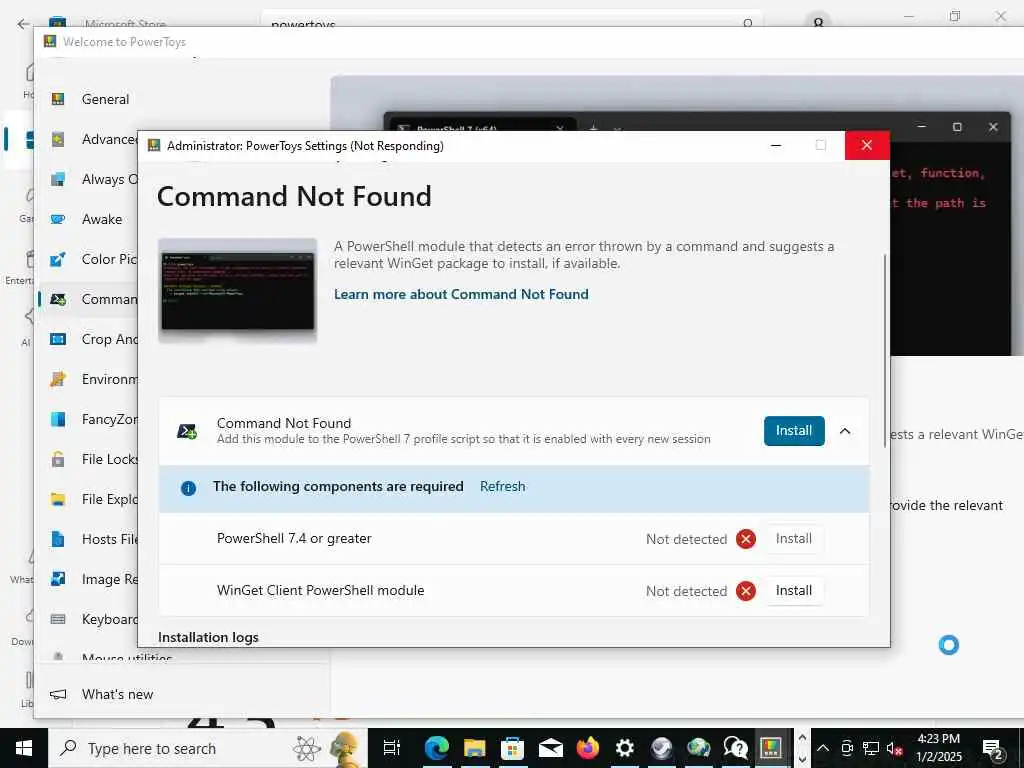This screenshot has height=768, width=1024.
Task: Click the Advanced sidebar icon
Action: point(58,139)
